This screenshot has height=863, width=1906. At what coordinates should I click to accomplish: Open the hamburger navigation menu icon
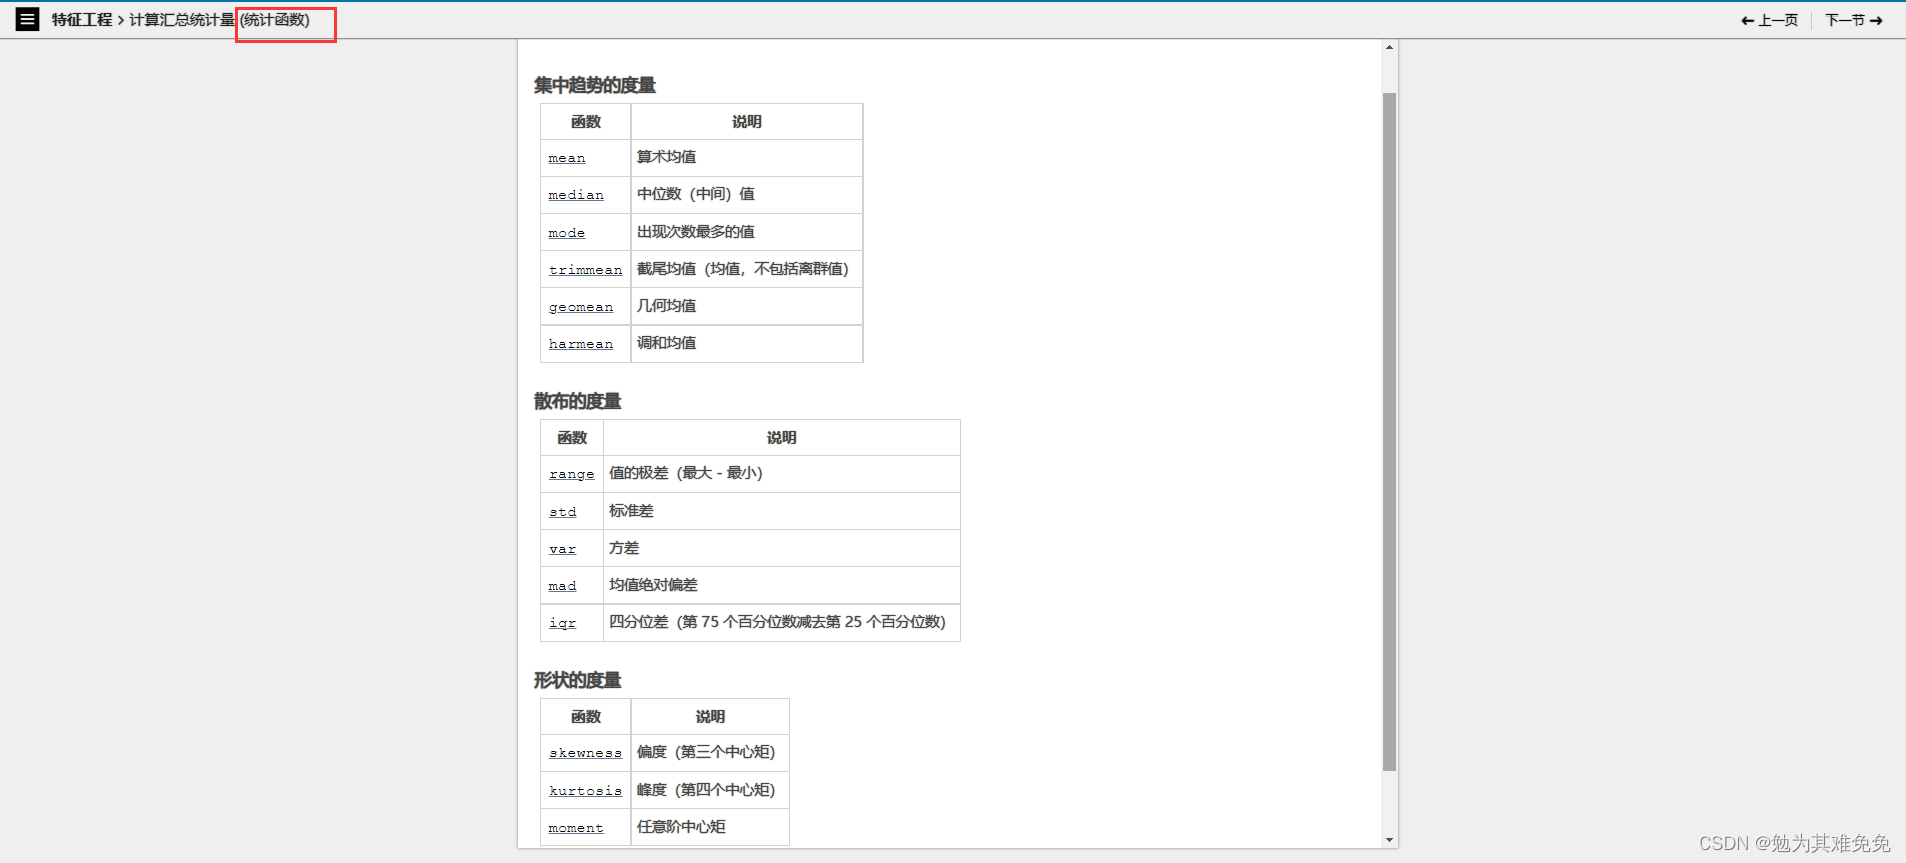(28, 19)
